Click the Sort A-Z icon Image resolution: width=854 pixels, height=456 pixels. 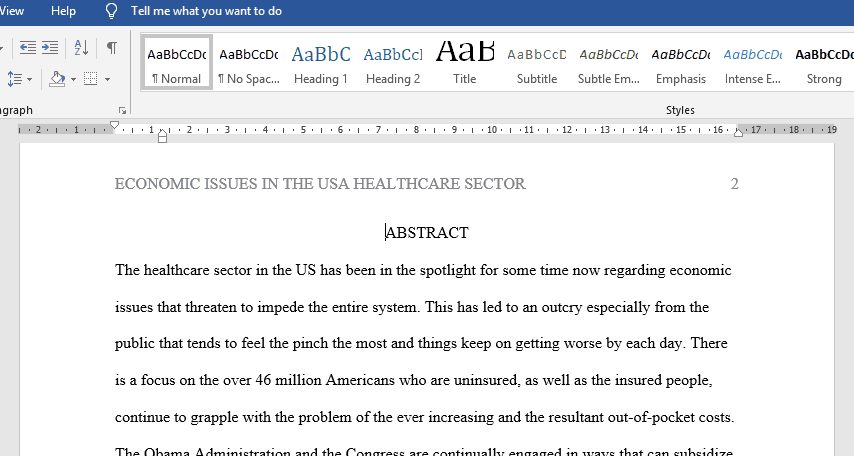81,48
